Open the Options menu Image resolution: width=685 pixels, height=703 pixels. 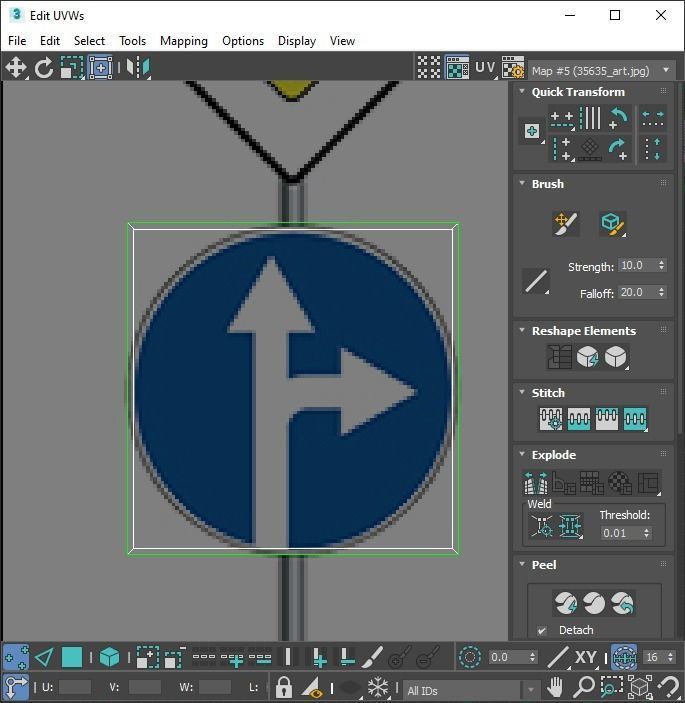click(243, 41)
